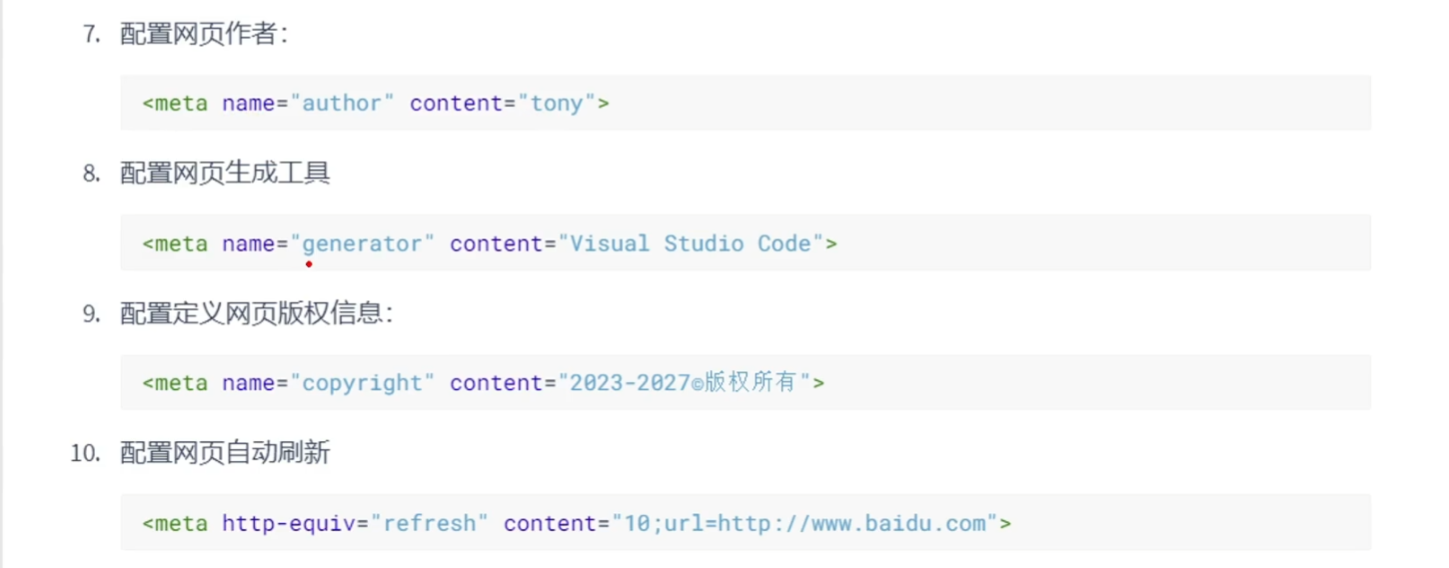This screenshot has width=1449, height=568.
Task: Click the http://www.baidu.com URL text
Action: click(x=852, y=523)
